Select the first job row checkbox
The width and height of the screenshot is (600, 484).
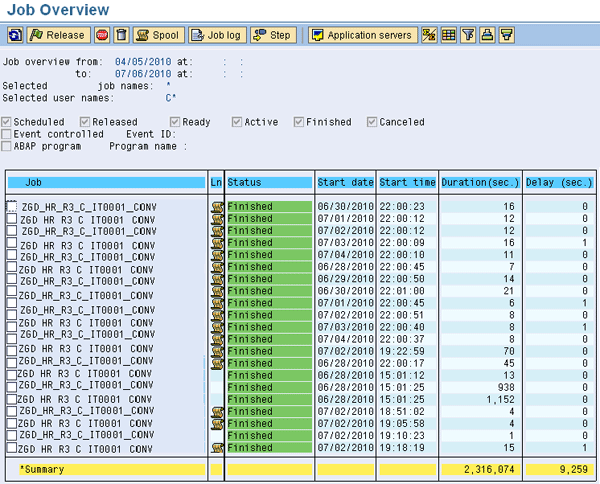click(12, 207)
